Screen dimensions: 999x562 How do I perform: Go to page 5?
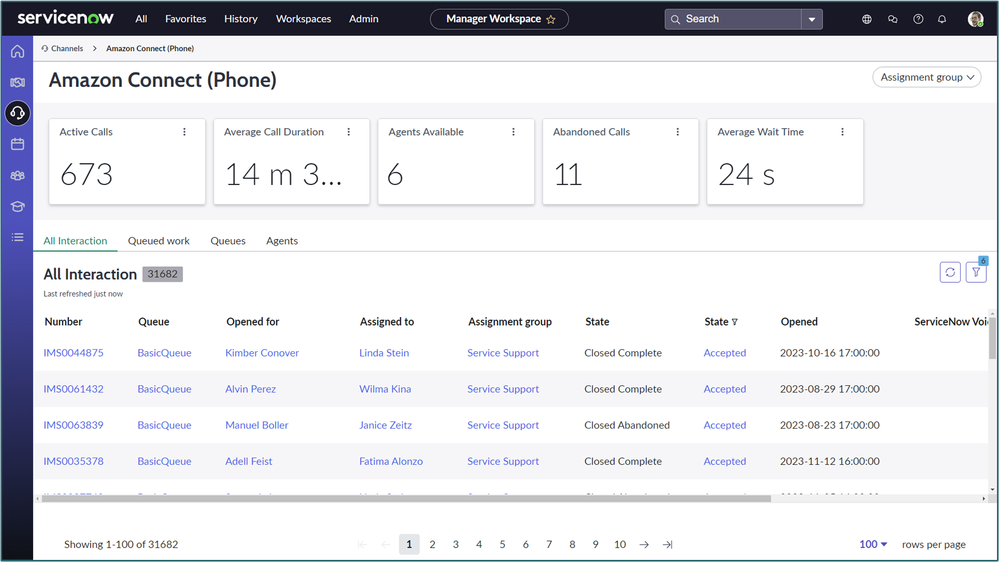[x=502, y=544]
